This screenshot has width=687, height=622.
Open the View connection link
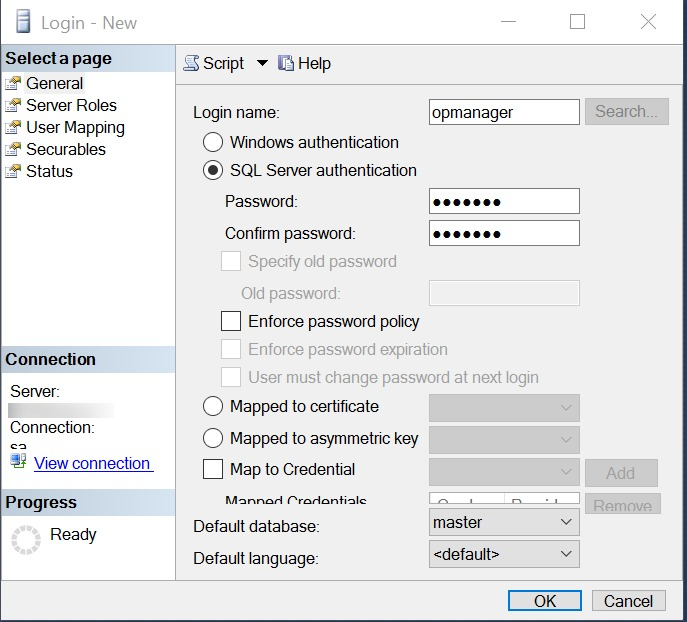tap(92, 463)
